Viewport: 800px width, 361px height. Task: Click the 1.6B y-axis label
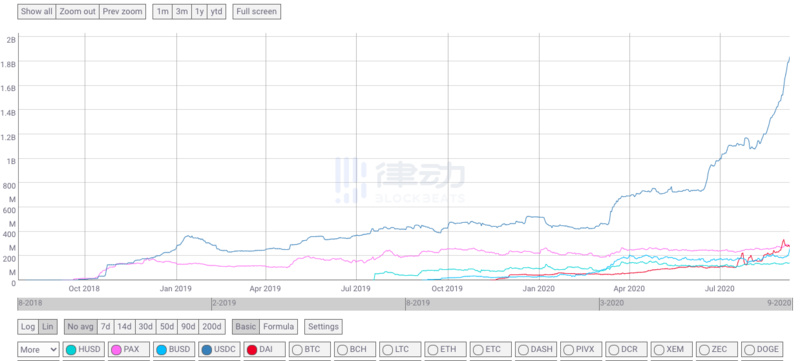[8, 89]
